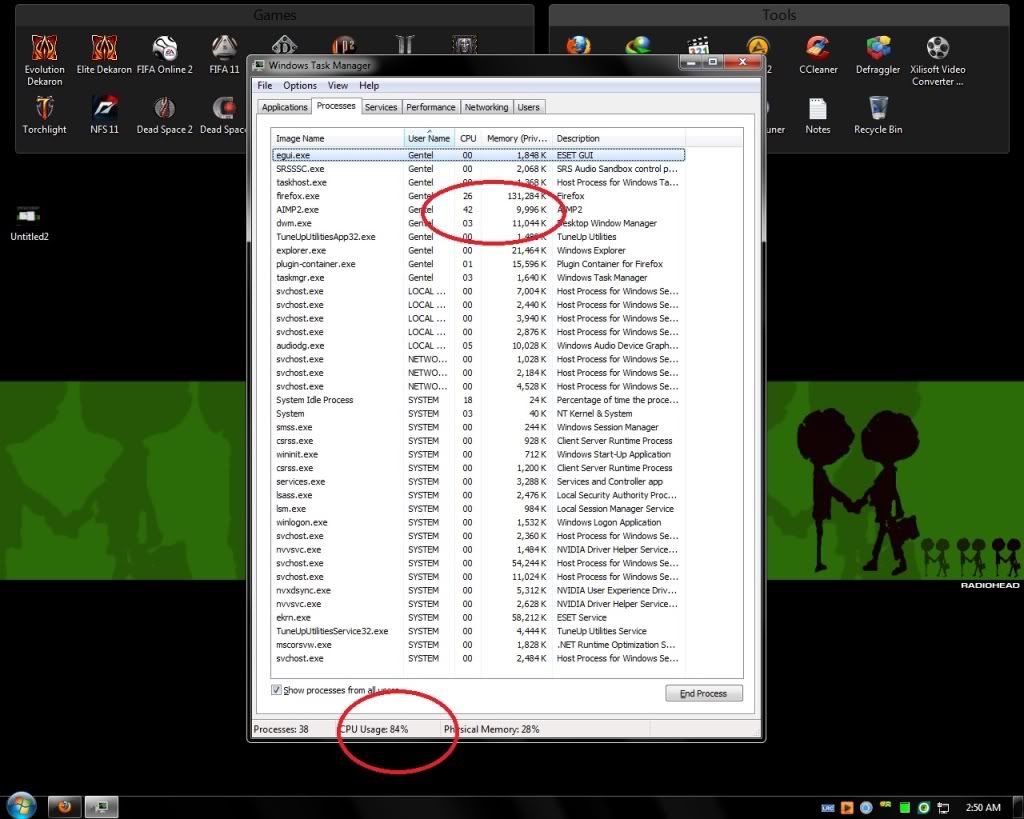The height and width of the screenshot is (819, 1024).
Task: Select the Recycle Bin icon
Action: click(x=878, y=115)
